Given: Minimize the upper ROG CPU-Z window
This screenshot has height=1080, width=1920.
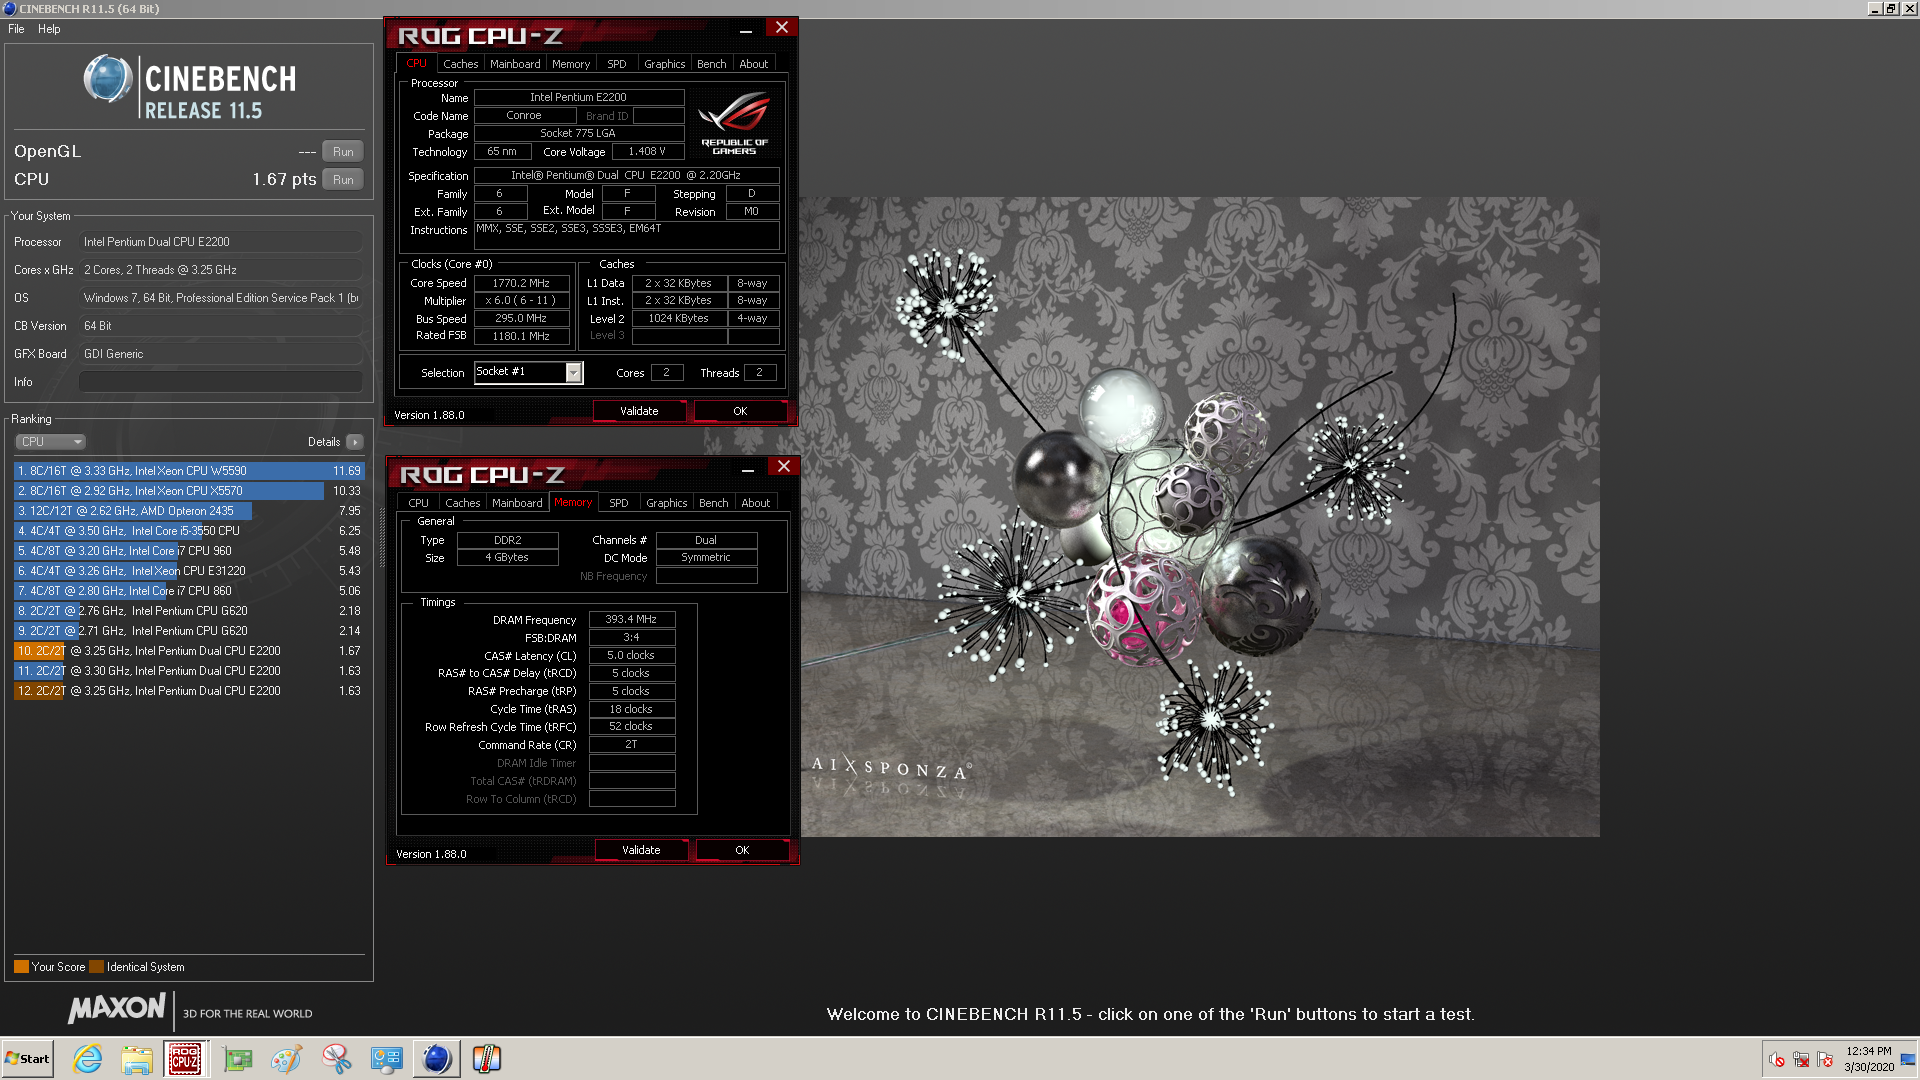Looking at the screenshot, I should tap(746, 31).
